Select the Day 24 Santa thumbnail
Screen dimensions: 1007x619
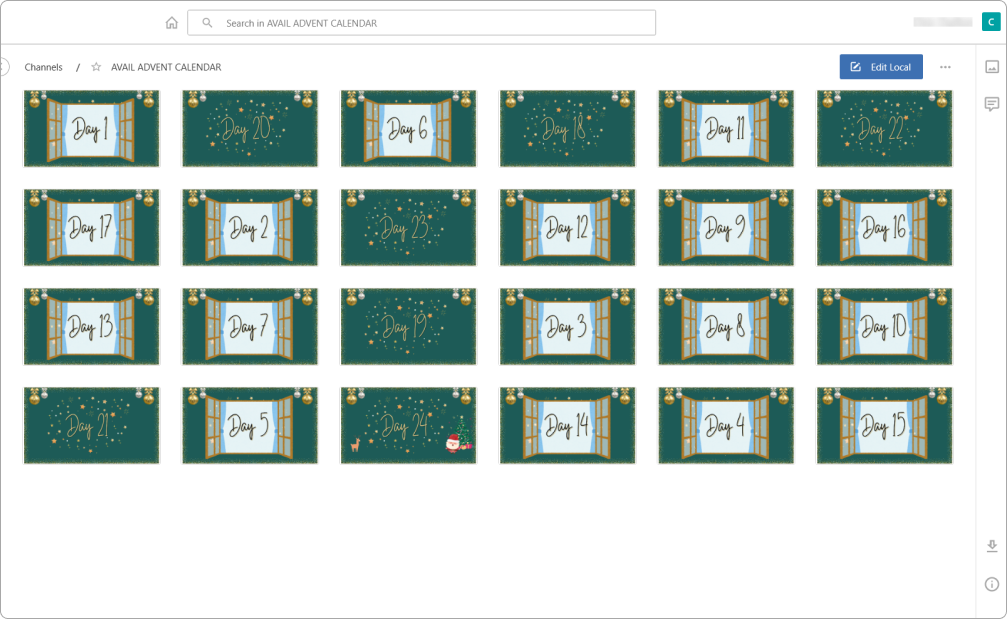point(408,426)
